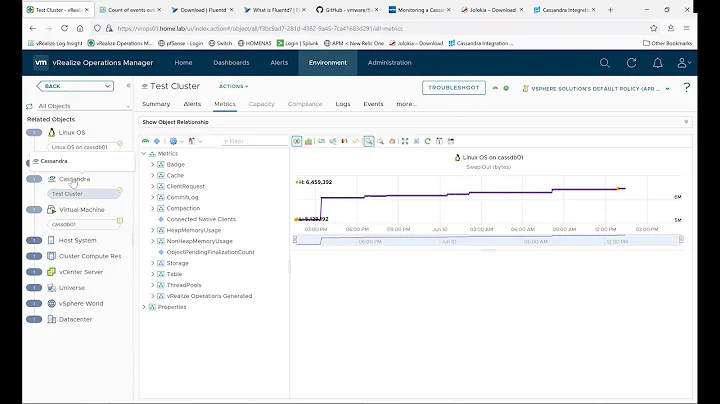Click the green bar chart toolbar icon
The height and width of the screenshot is (404, 720).
pos(308,141)
